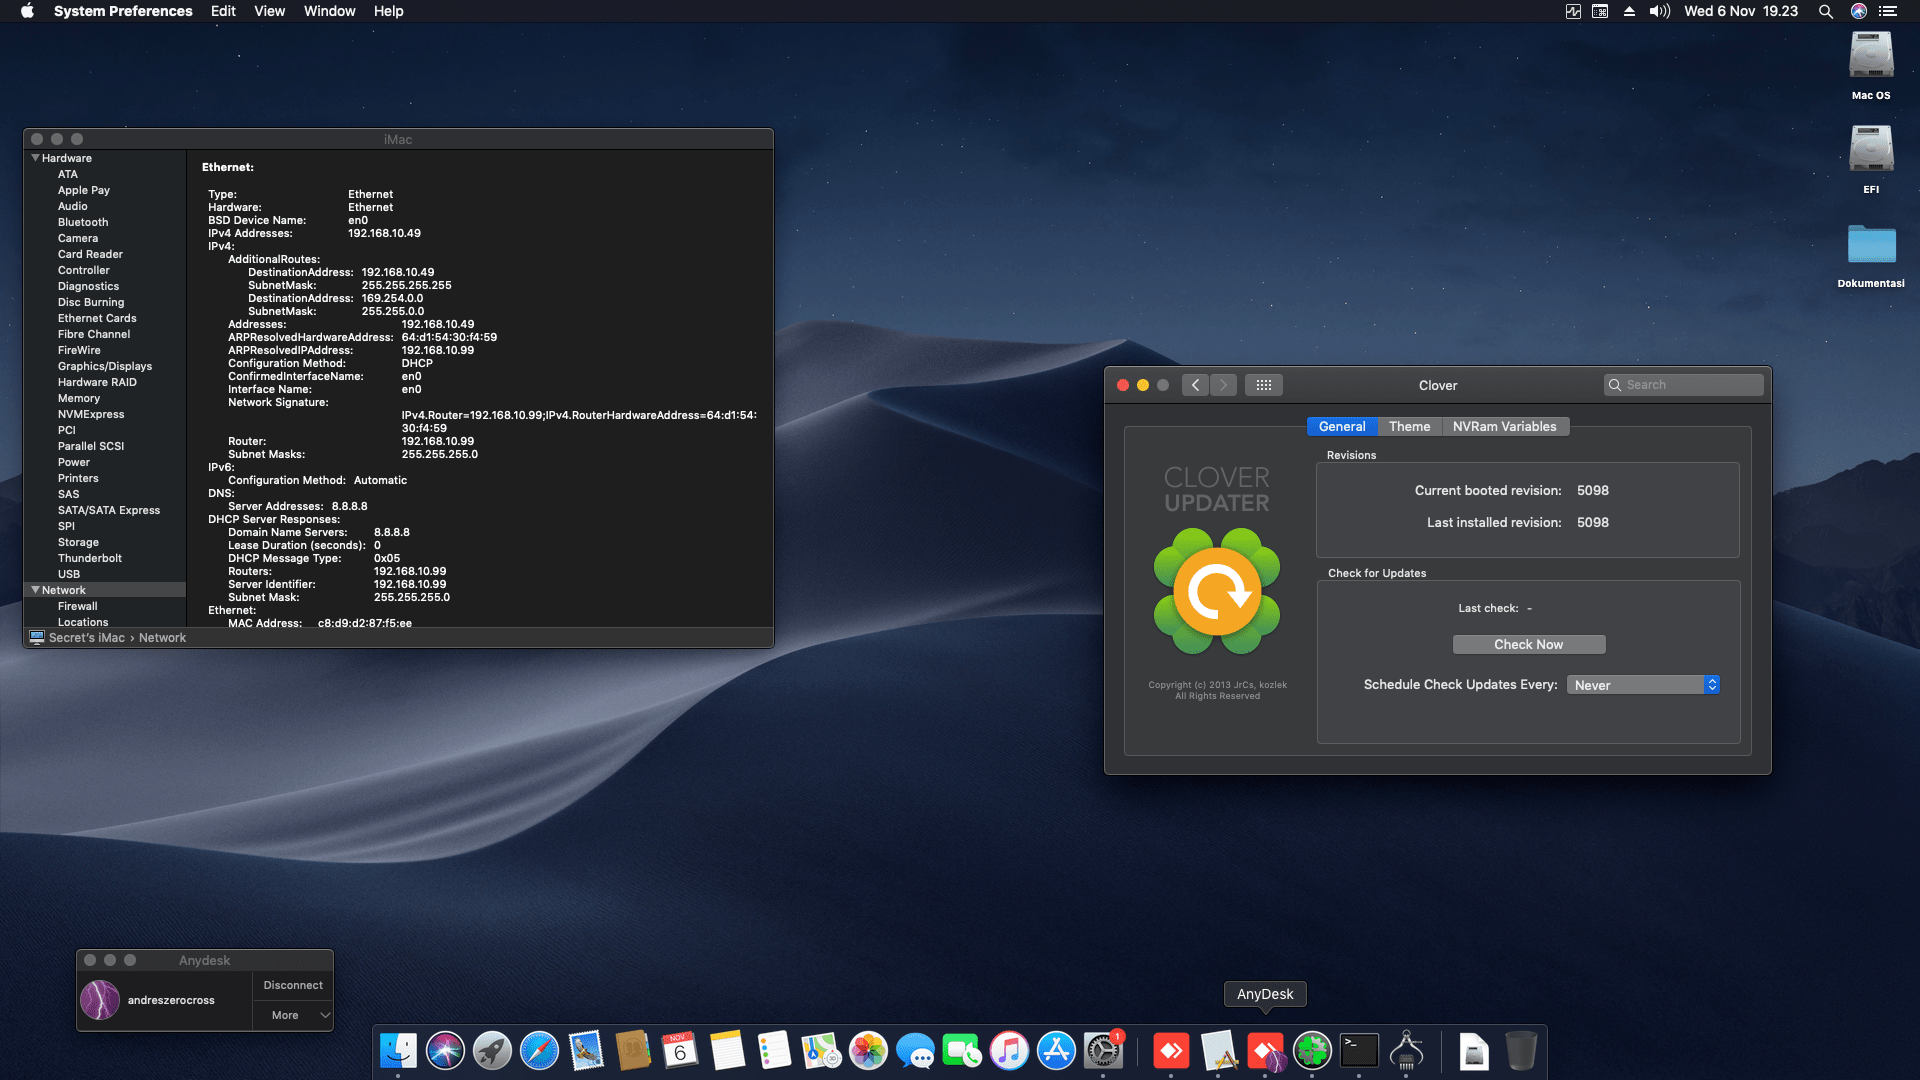Viewport: 1920px width, 1080px height.
Task: Open Terminal icon in dock
Action: [x=1359, y=1051]
